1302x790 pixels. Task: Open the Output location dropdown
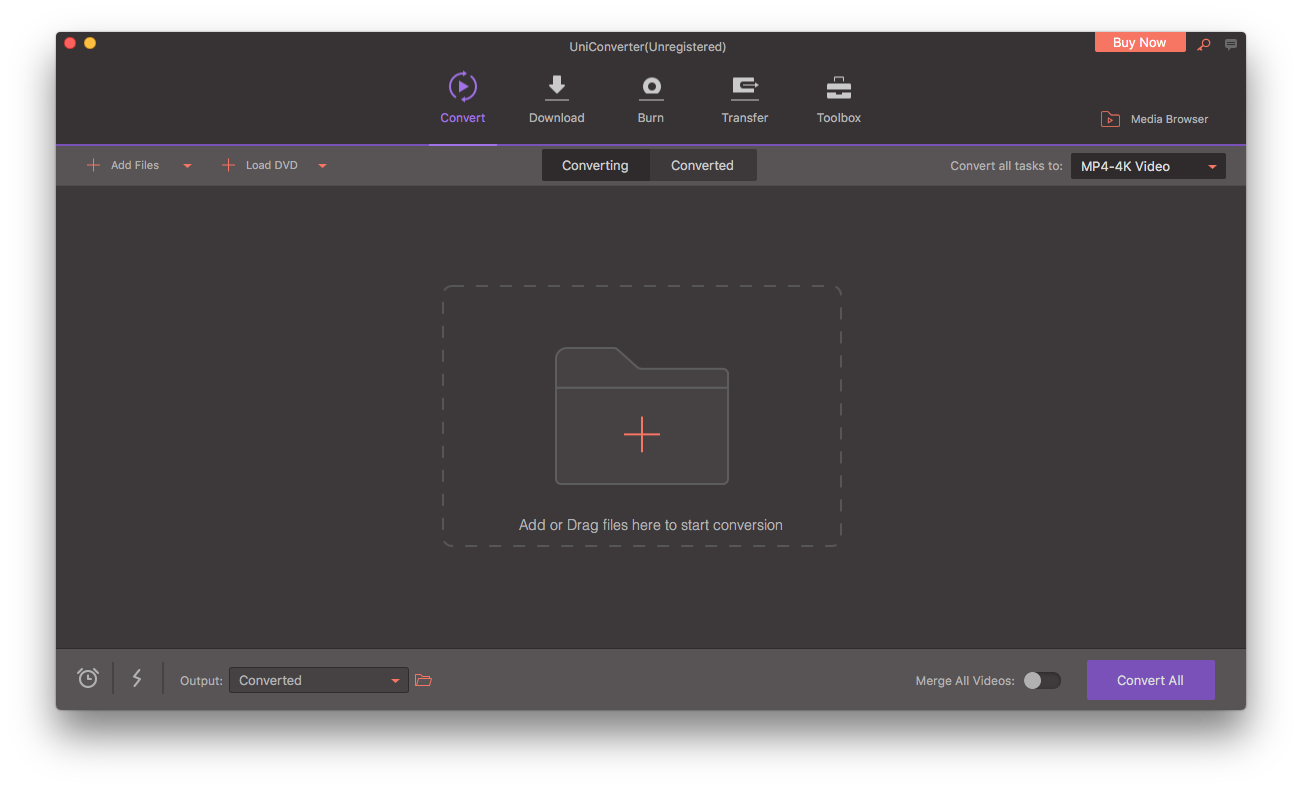[x=318, y=680]
